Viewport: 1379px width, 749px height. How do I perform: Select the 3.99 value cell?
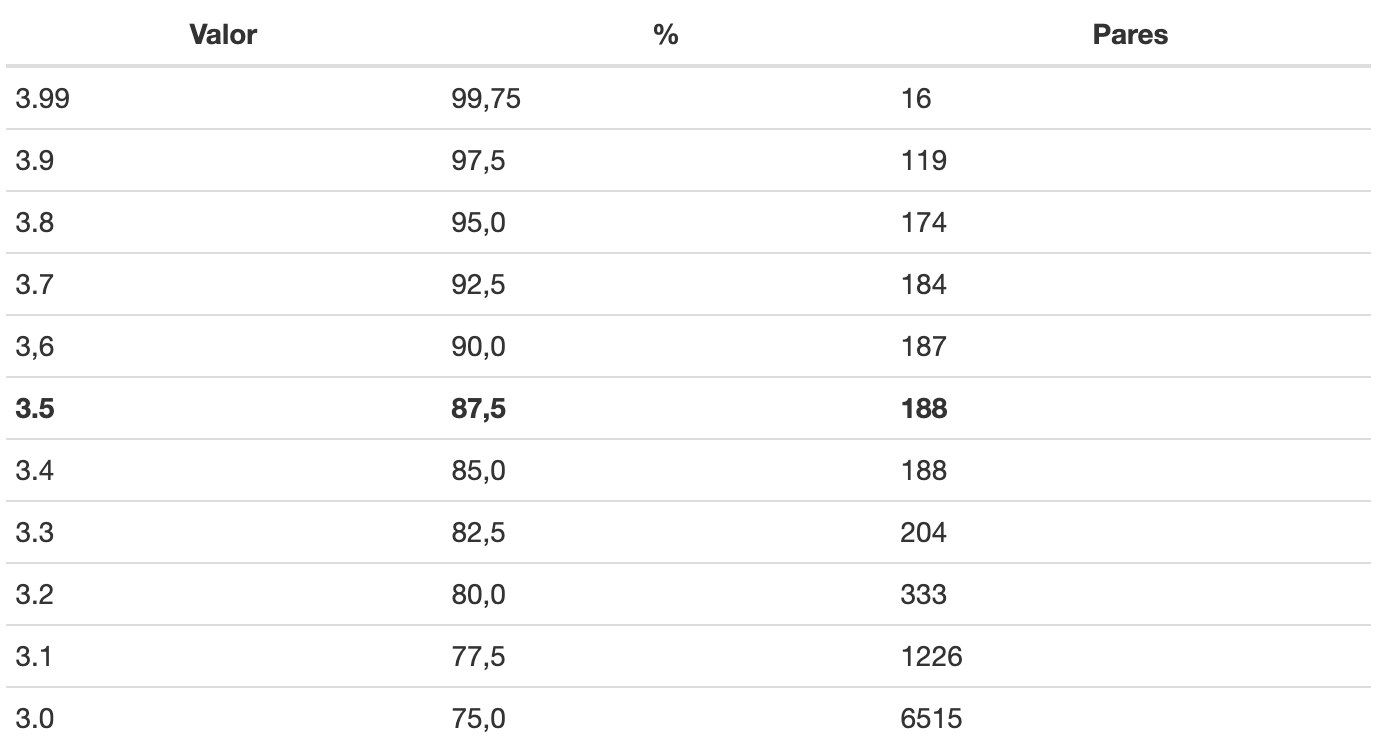point(222,98)
